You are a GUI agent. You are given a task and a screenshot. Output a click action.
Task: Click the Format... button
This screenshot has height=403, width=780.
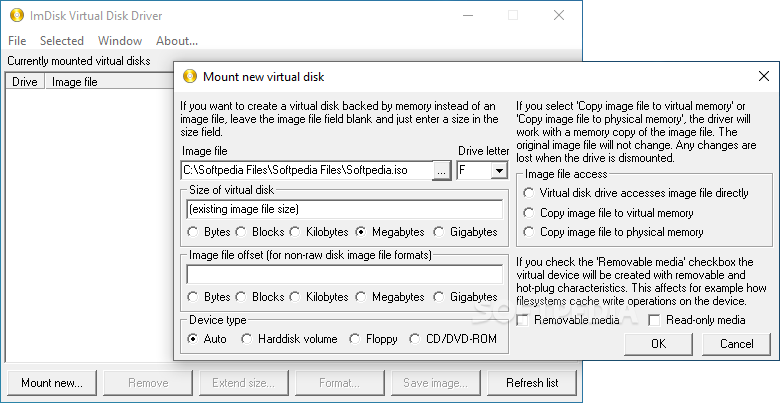(339, 383)
